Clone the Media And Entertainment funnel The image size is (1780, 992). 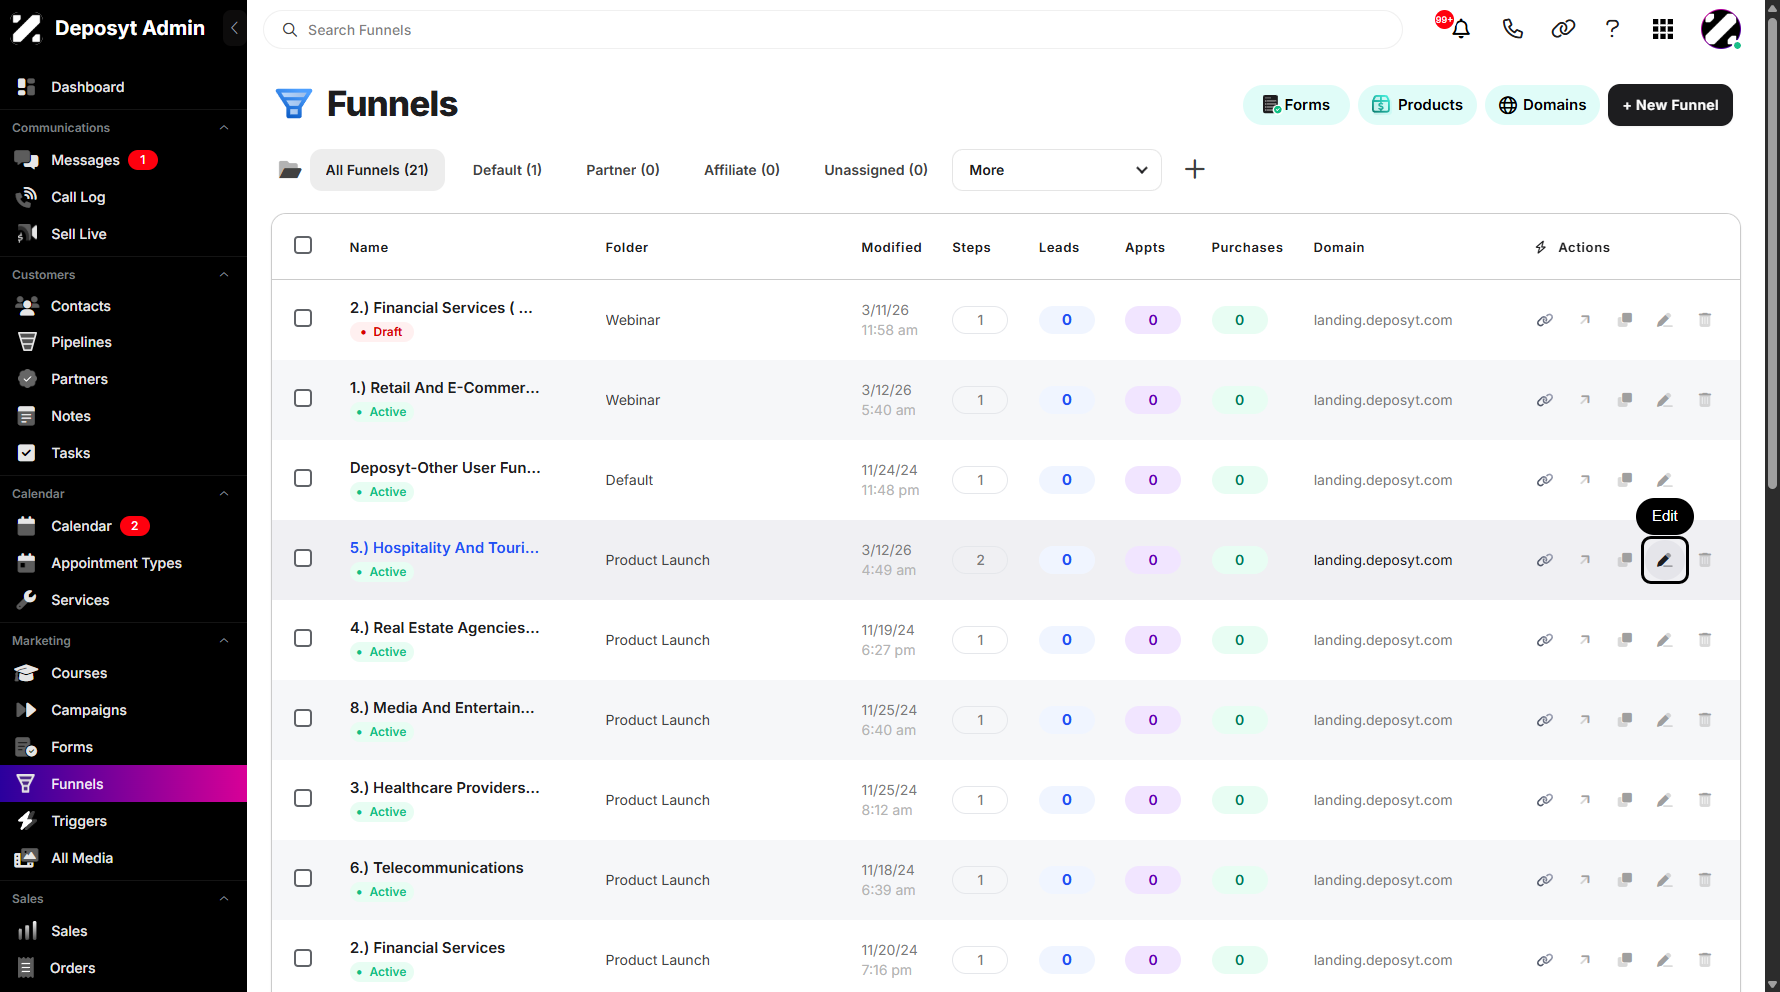point(1625,720)
